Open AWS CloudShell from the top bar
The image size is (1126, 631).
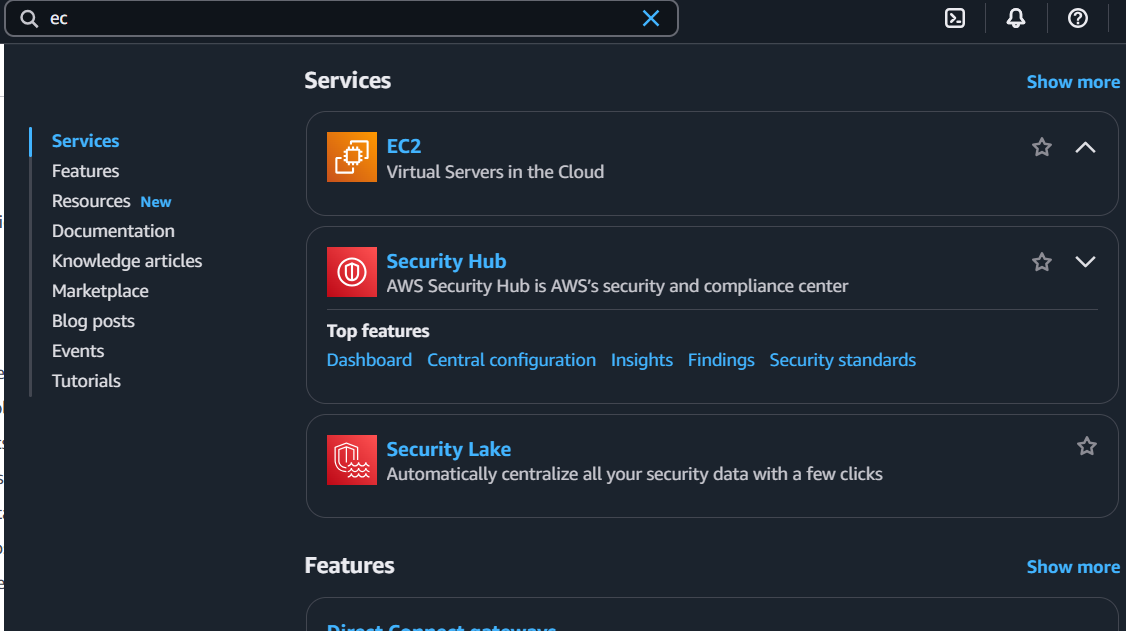(954, 18)
